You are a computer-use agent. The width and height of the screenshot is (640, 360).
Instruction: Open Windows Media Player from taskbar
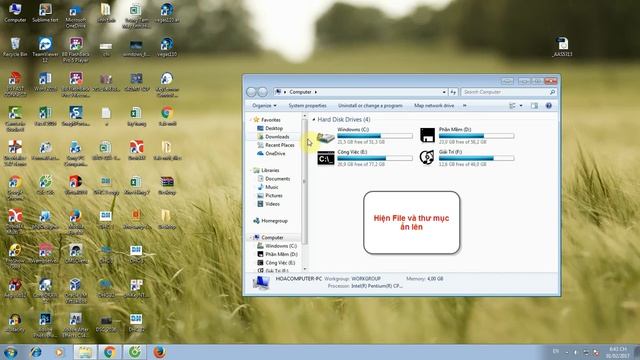pyautogui.click(x=59, y=352)
